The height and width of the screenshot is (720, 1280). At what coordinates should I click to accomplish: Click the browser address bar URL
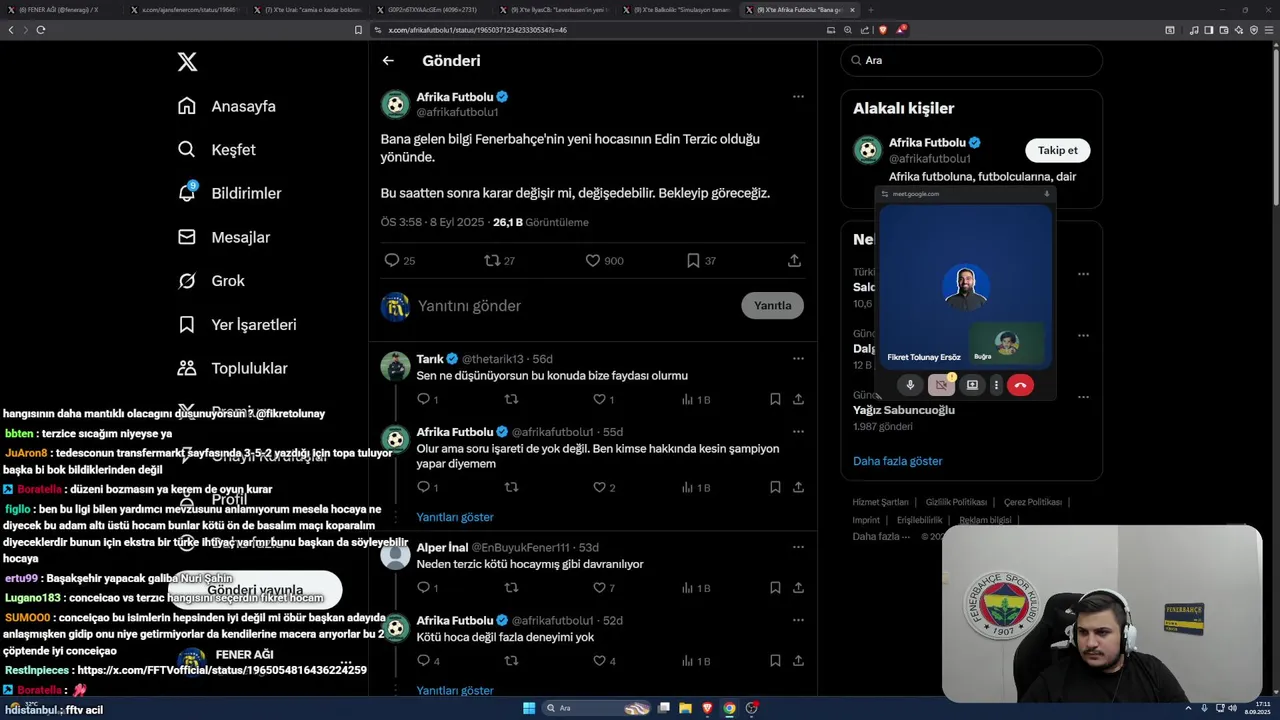[x=478, y=30]
